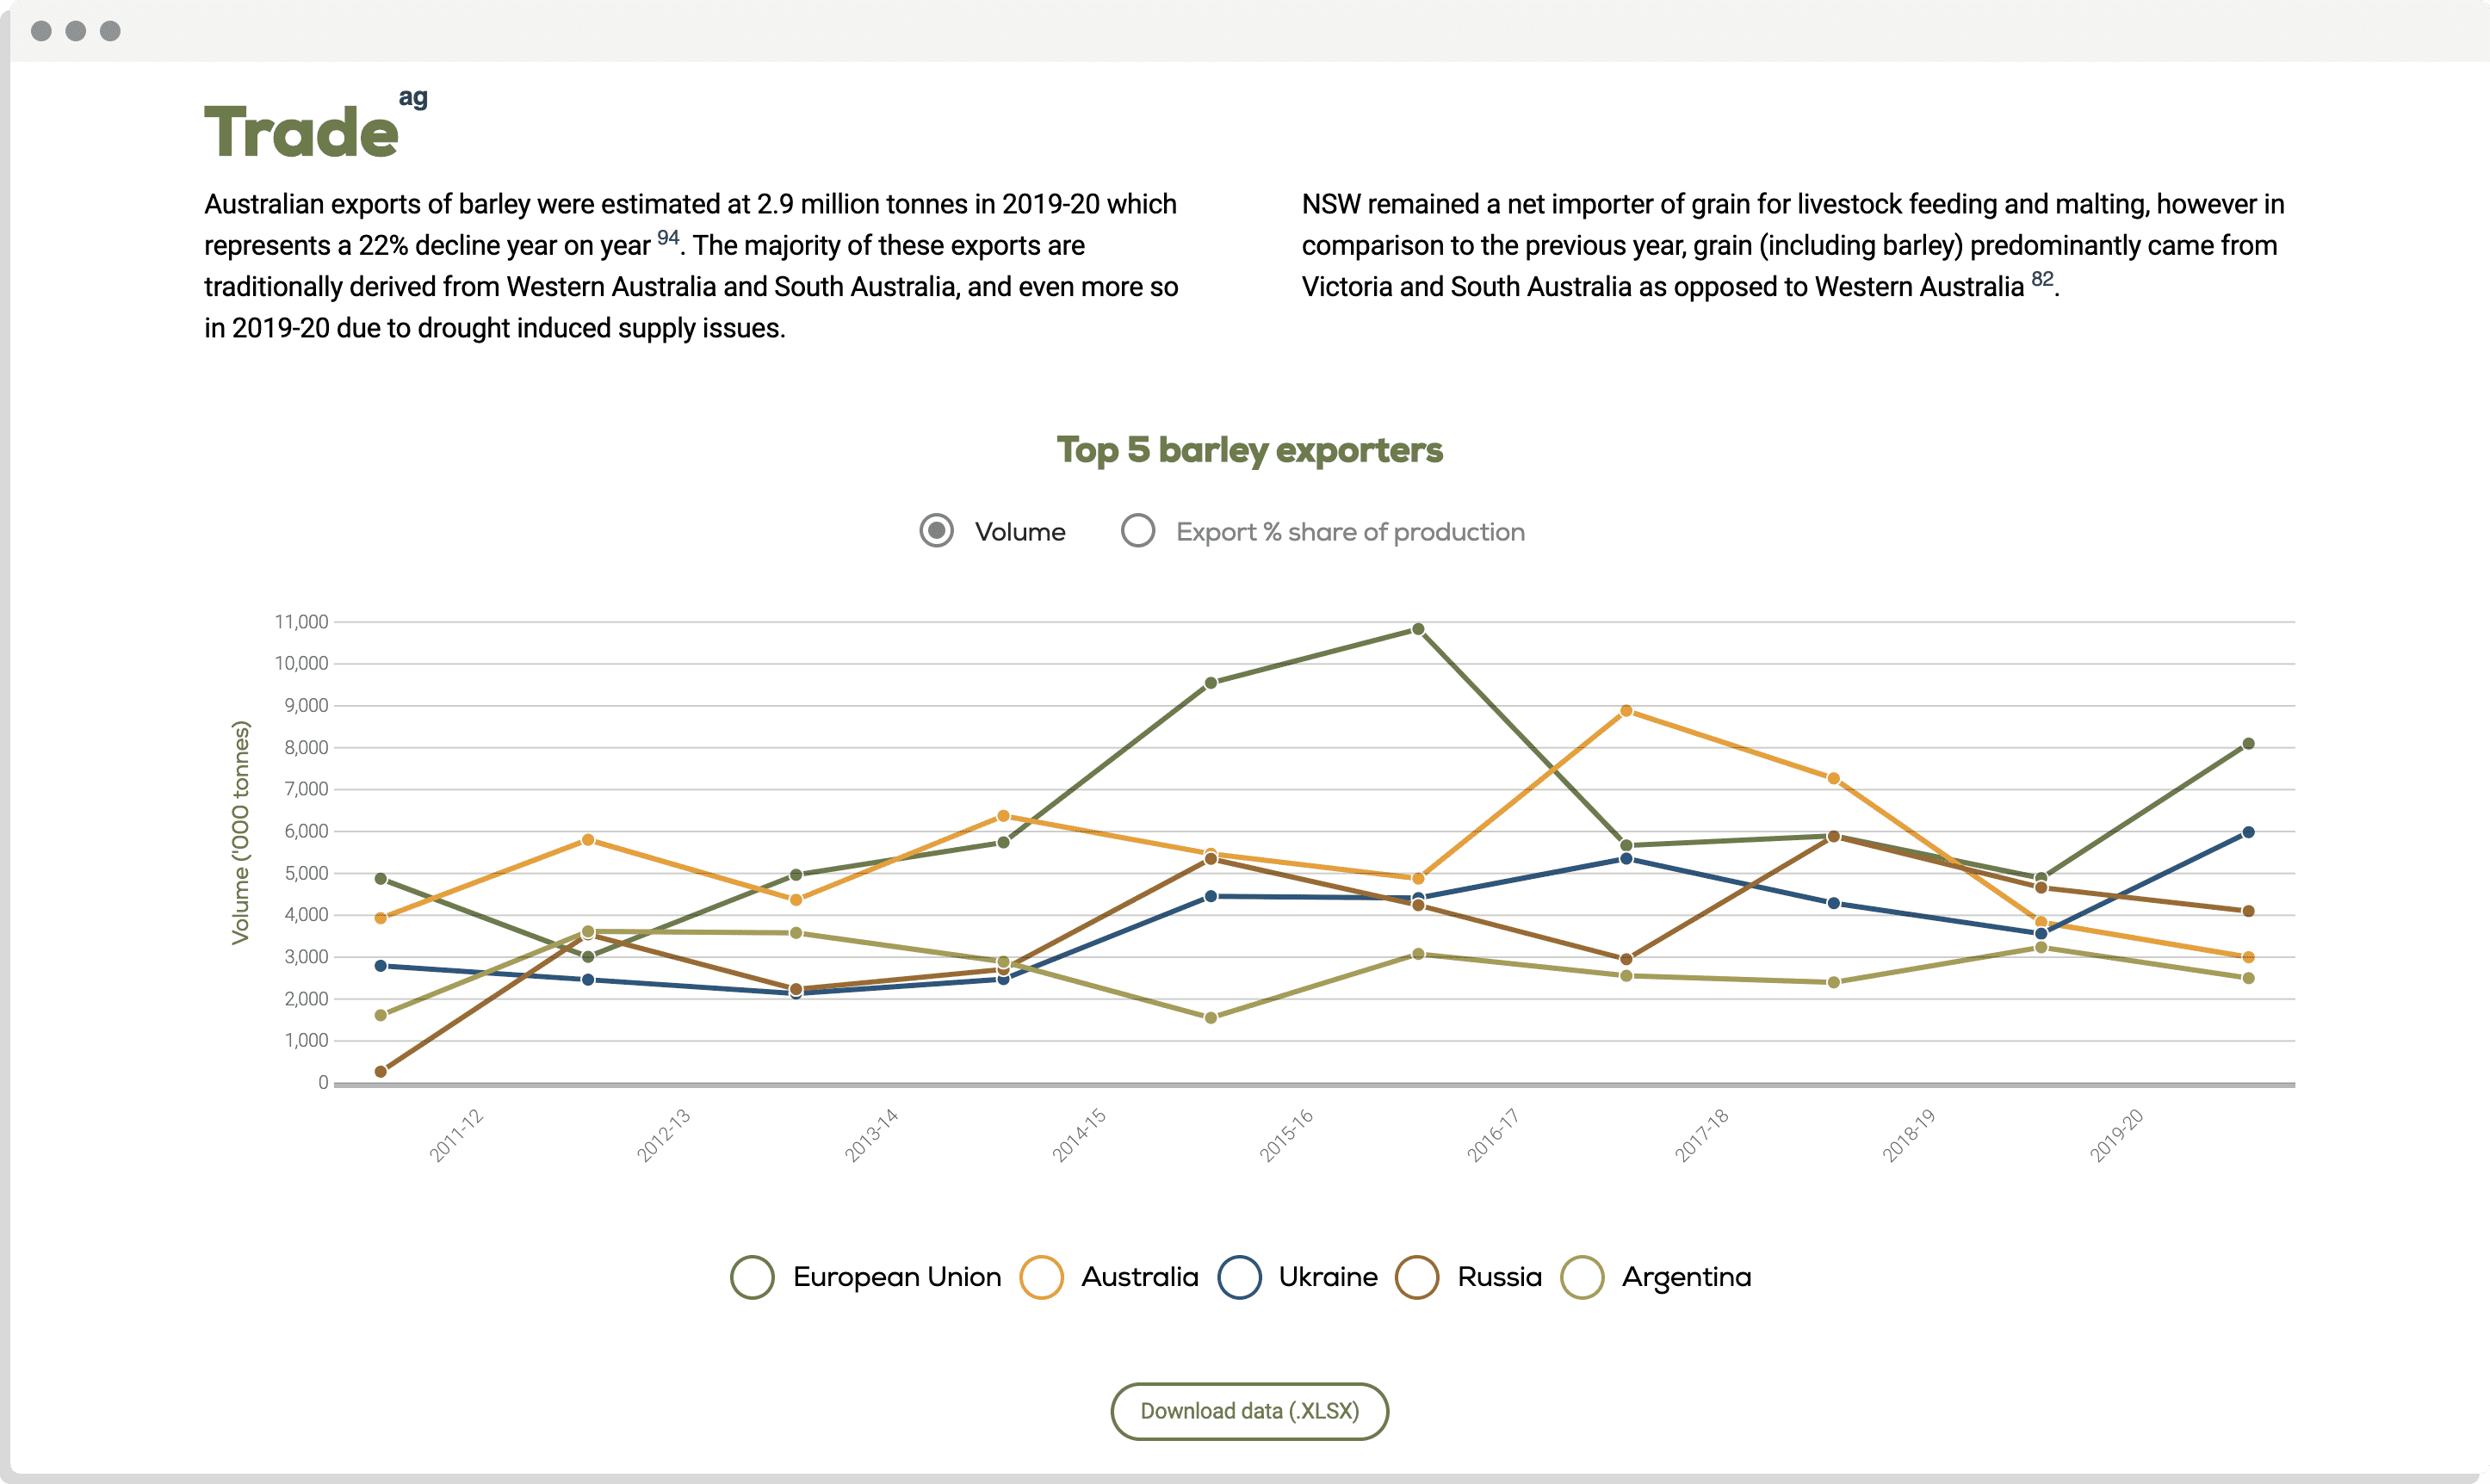Select Export % share of production option
The height and width of the screenshot is (1484, 2490).
[1138, 531]
